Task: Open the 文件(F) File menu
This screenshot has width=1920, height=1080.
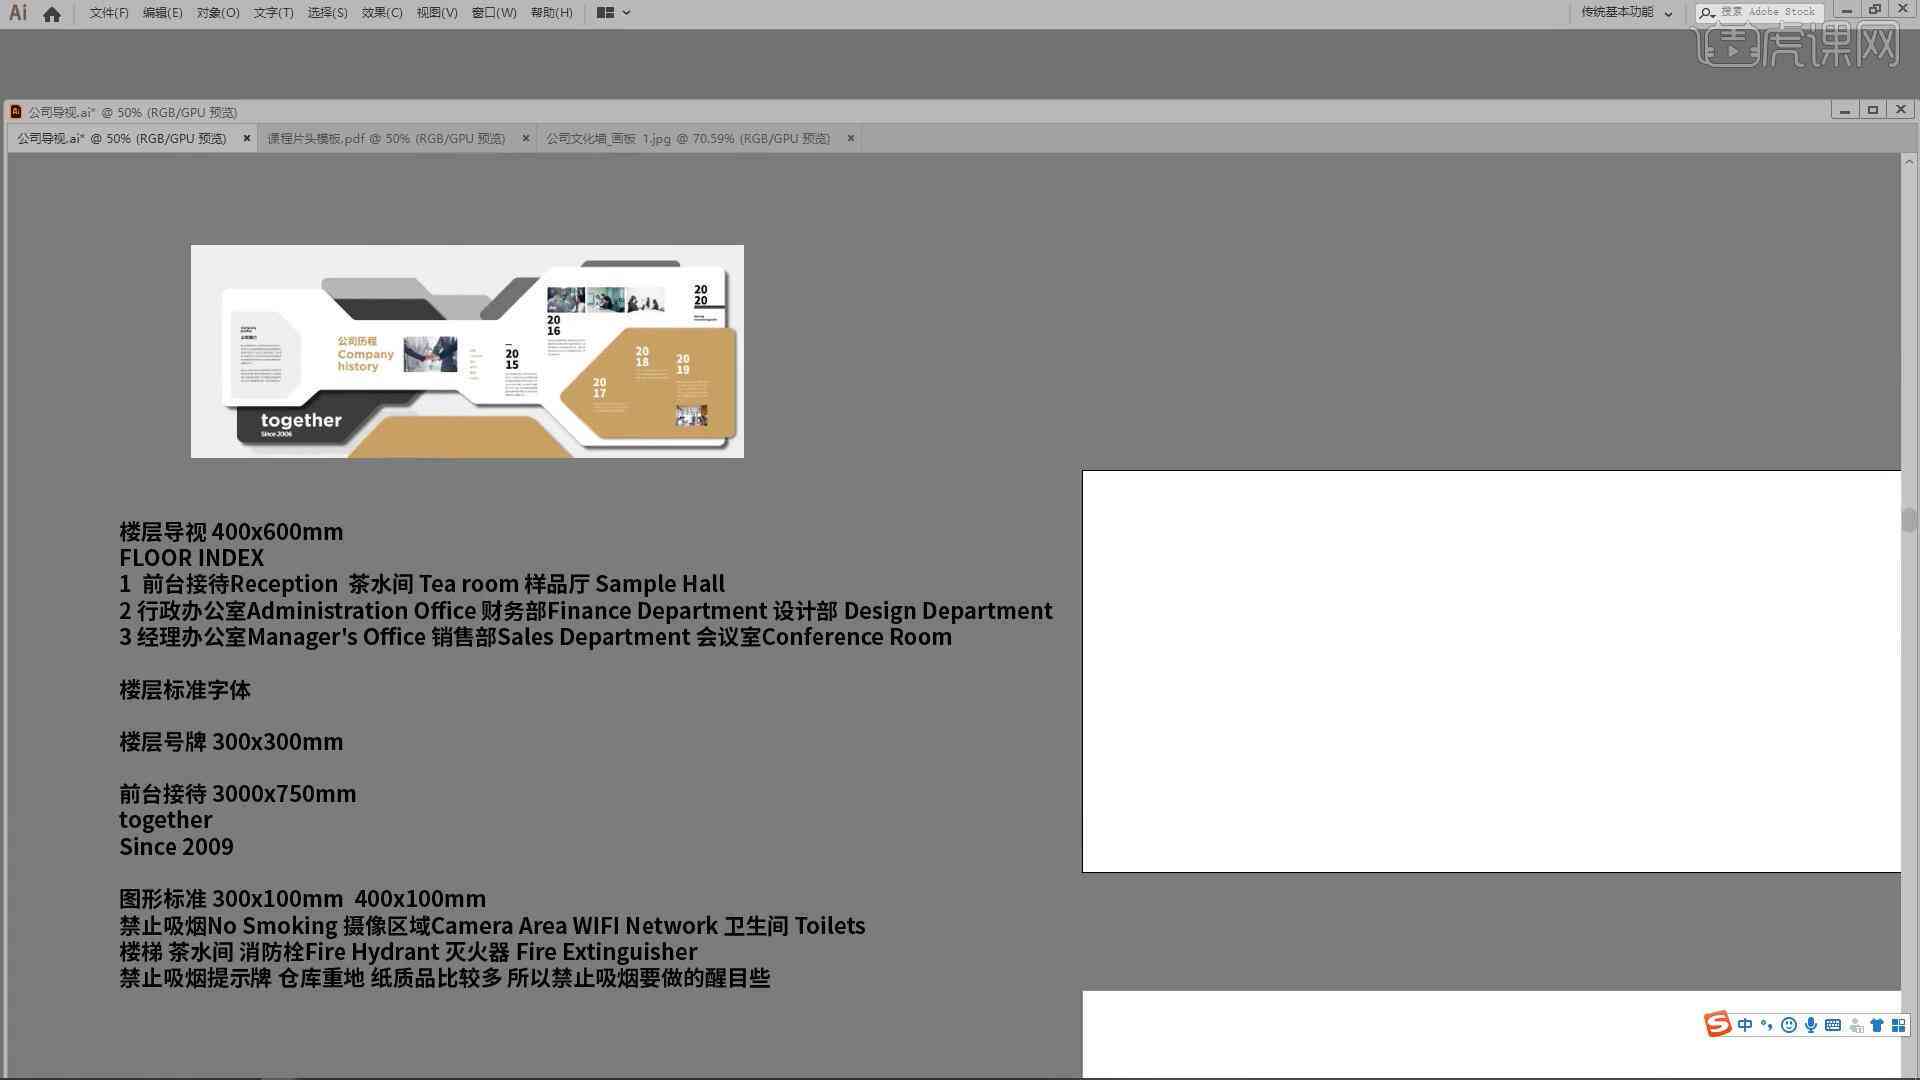Action: tap(105, 12)
